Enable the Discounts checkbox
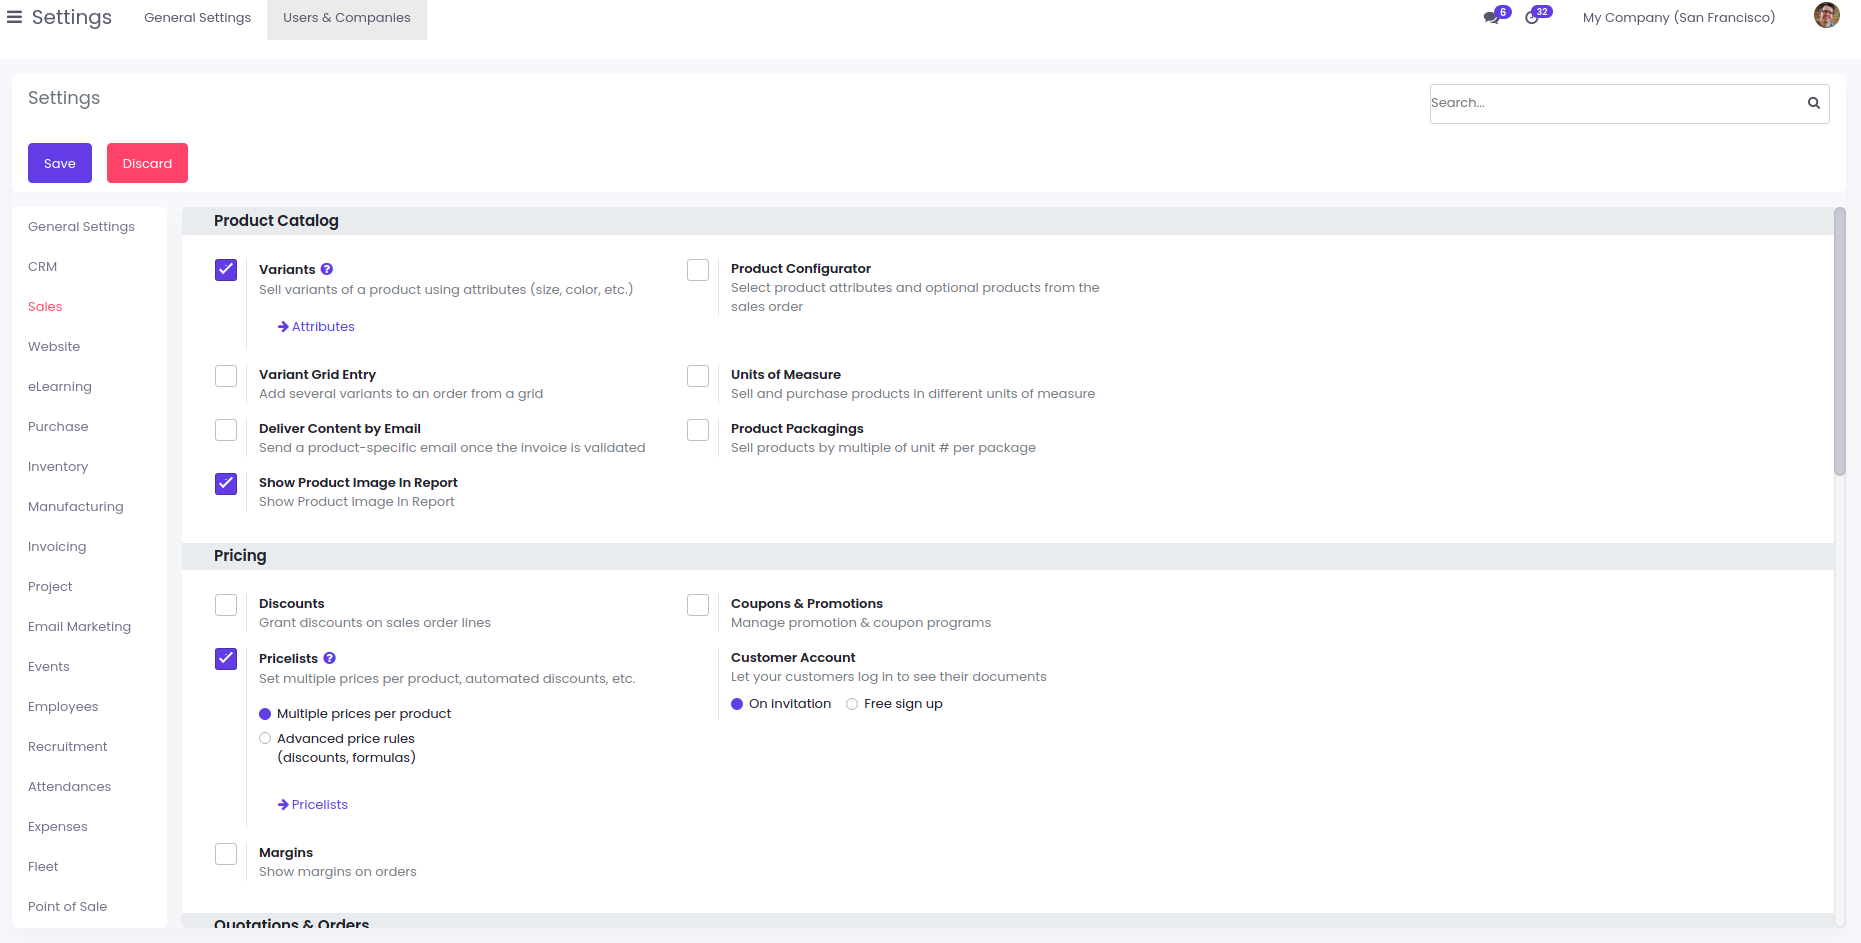Image resolution: width=1861 pixels, height=943 pixels. click(x=226, y=605)
